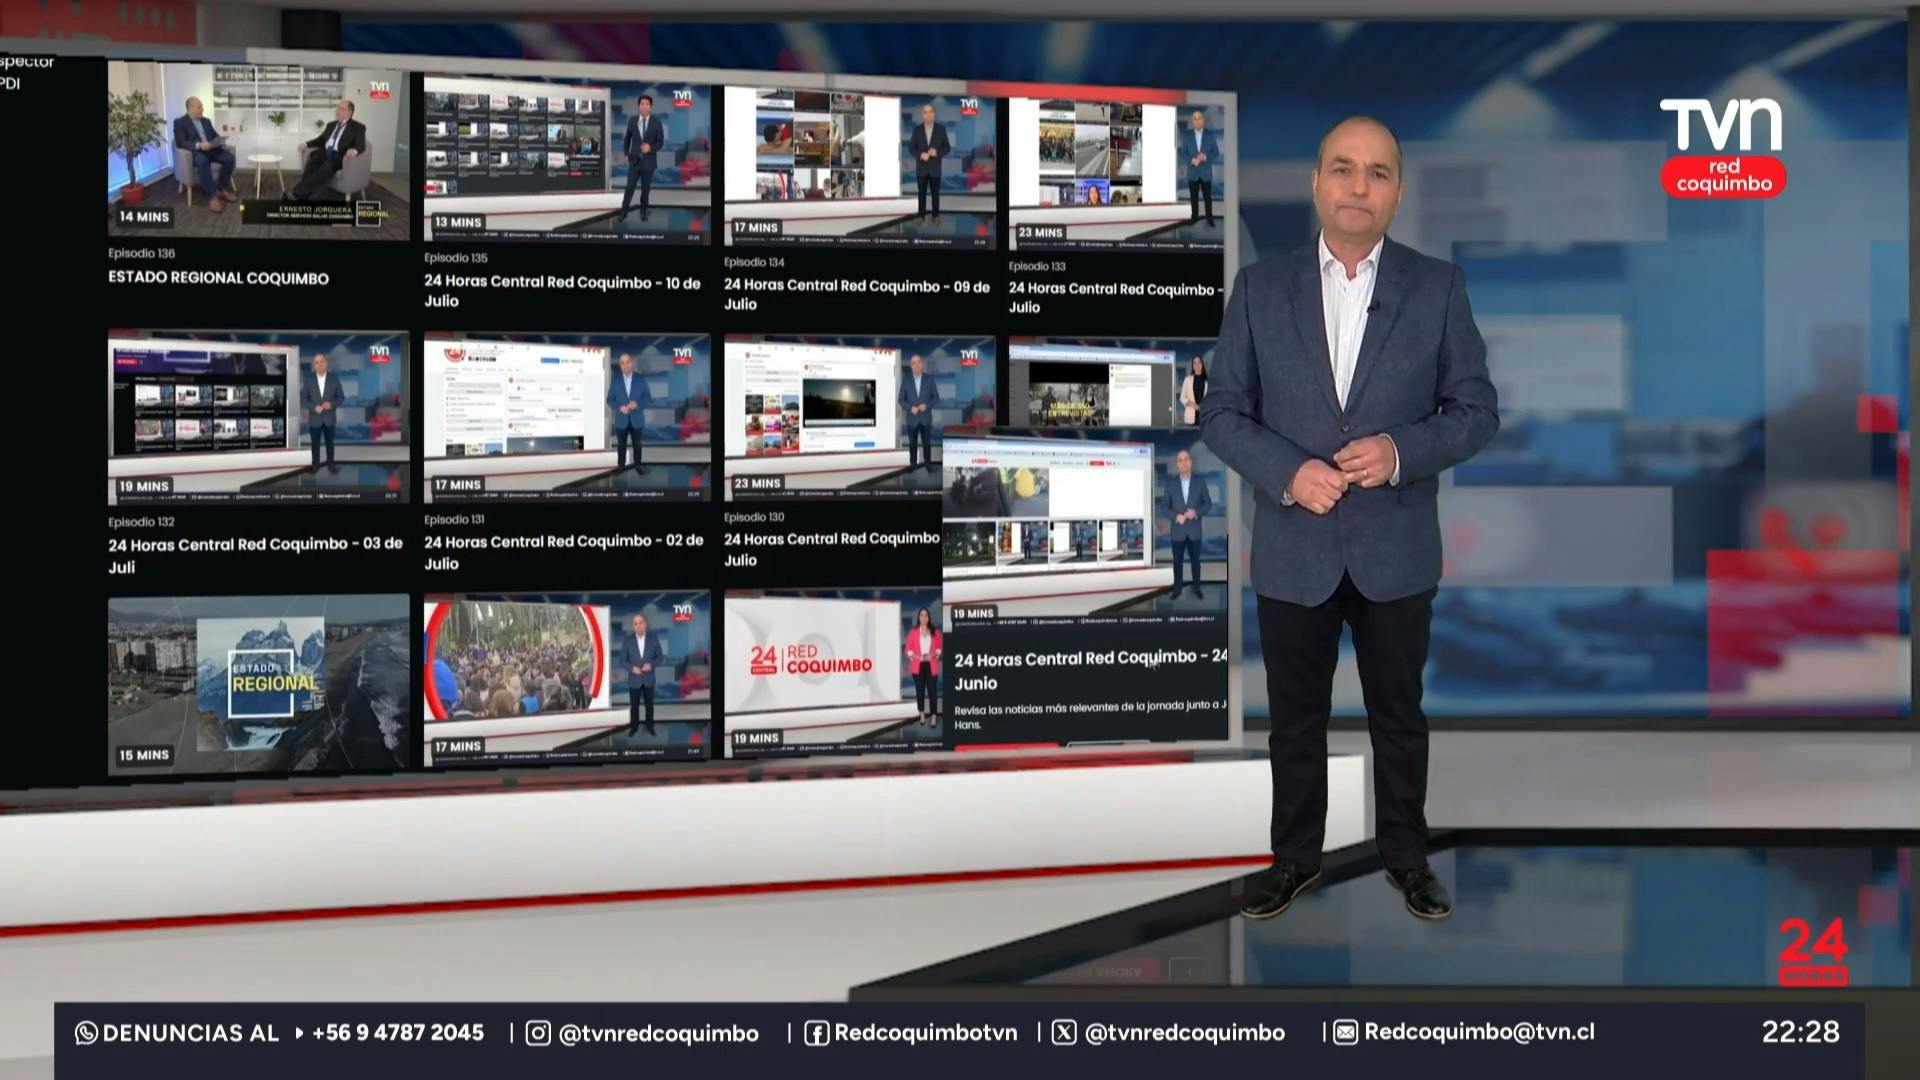Screen dimensions: 1920x1080
Task: Click the Instagram icon next to @tvnredcoquimbo
Action: coord(538,1033)
